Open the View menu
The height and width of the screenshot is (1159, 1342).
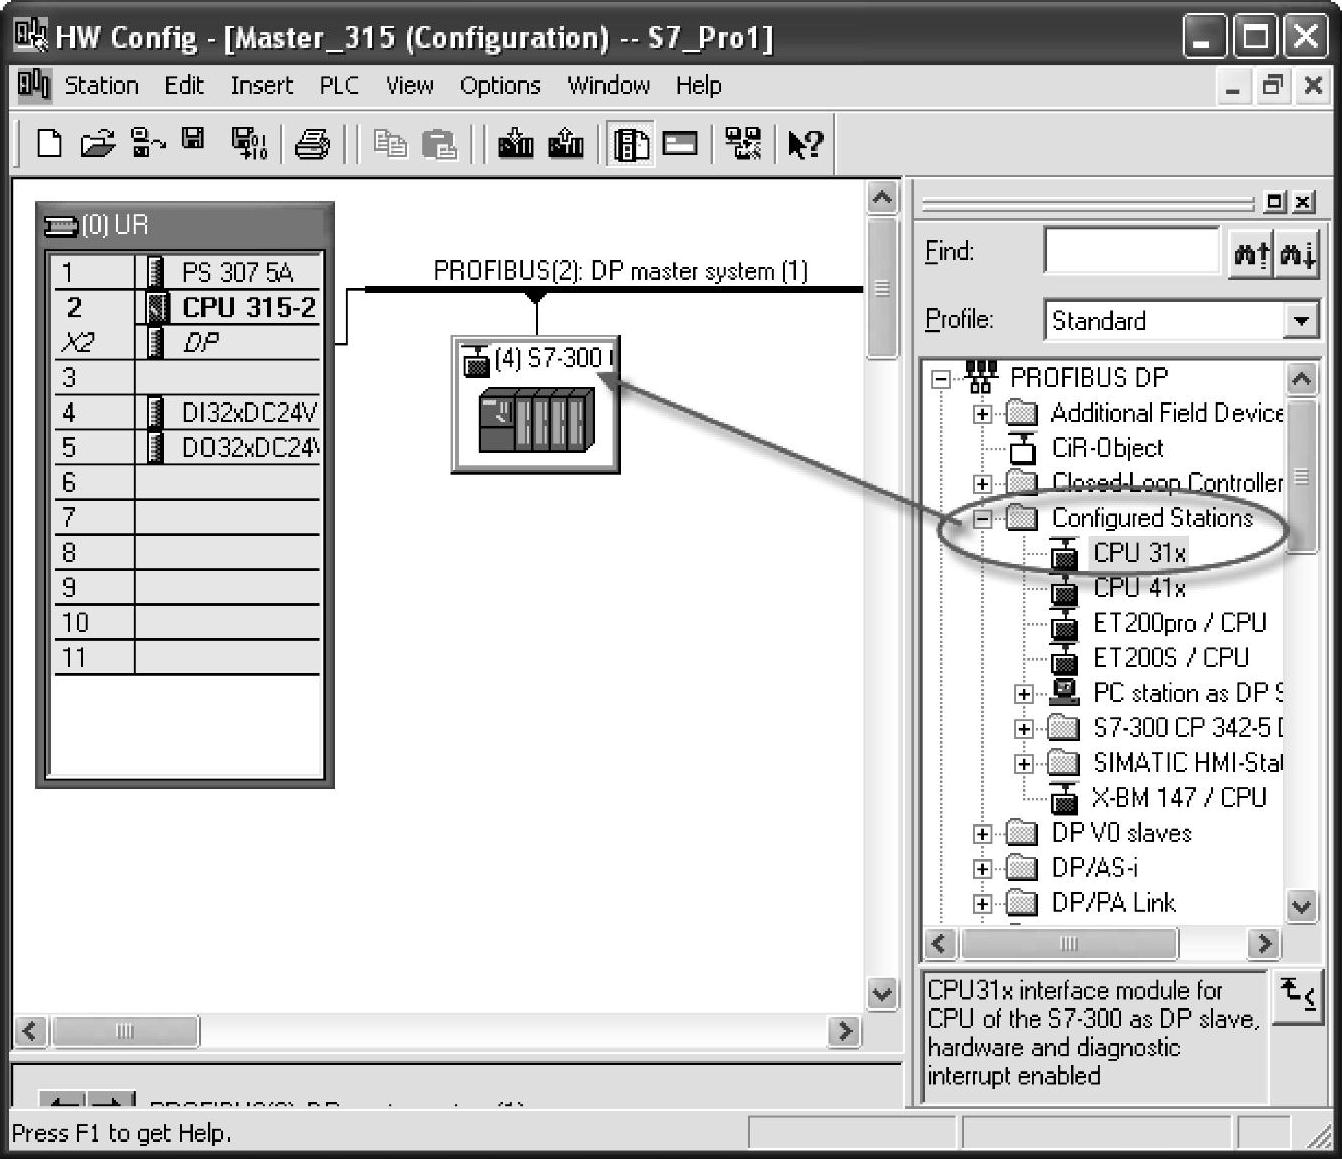click(x=410, y=86)
